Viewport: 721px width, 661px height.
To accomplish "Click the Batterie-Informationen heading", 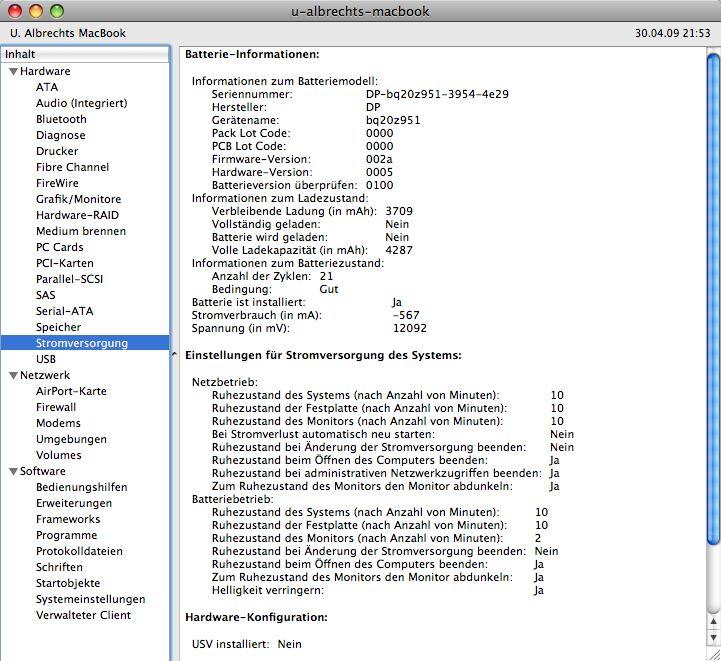I will coord(252,54).
